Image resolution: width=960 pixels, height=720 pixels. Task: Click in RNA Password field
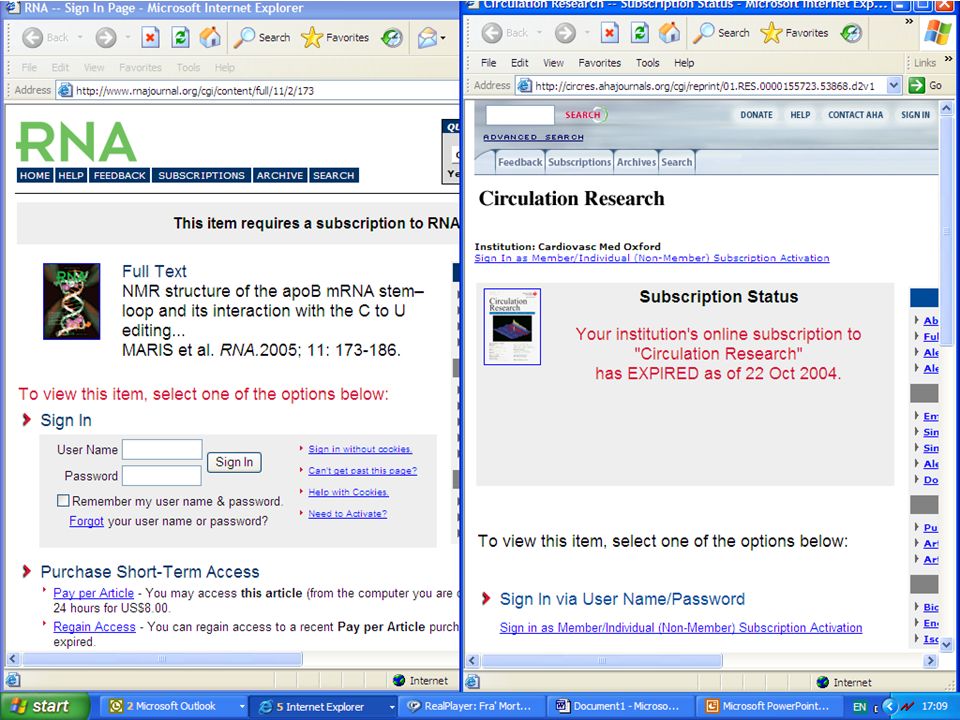162,476
